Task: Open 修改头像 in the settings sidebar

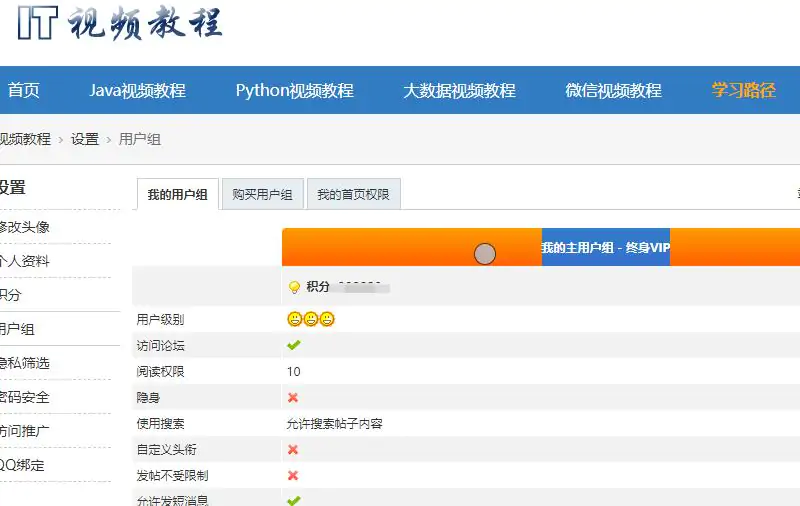Action: [24, 226]
